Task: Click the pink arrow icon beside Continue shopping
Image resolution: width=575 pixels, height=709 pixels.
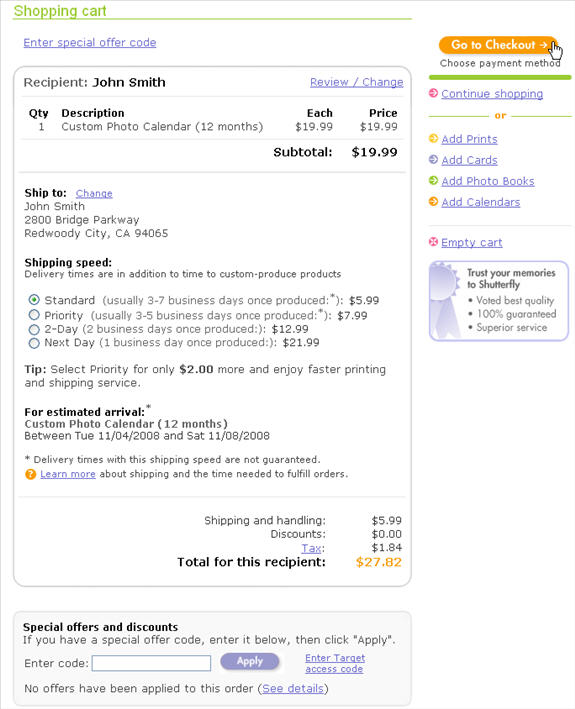Action: pos(433,93)
